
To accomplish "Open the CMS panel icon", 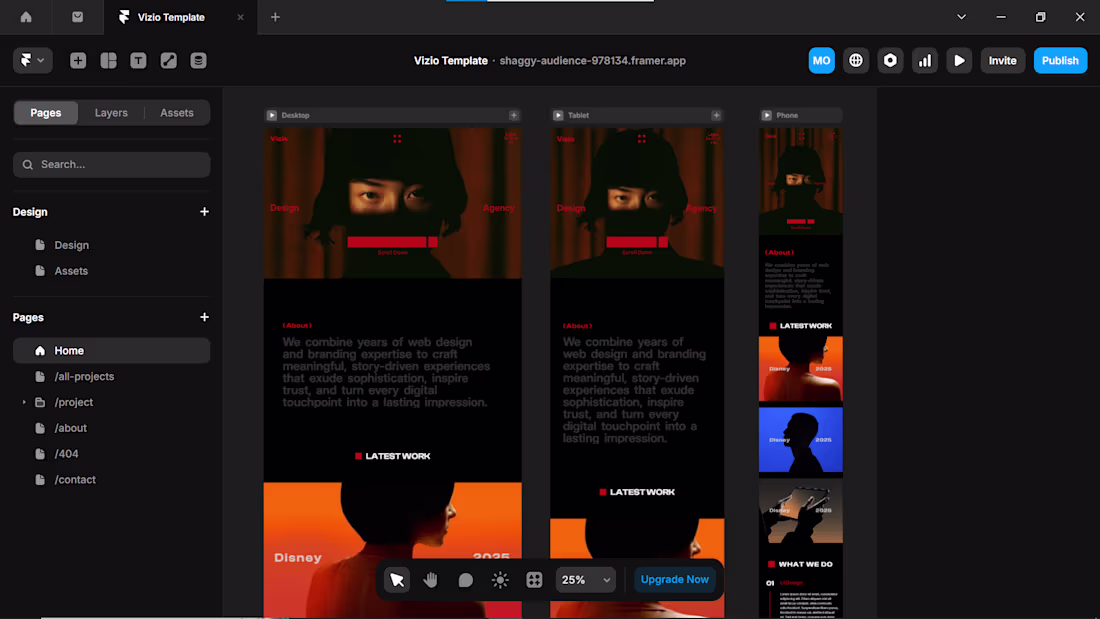I will click(x=198, y=60).
